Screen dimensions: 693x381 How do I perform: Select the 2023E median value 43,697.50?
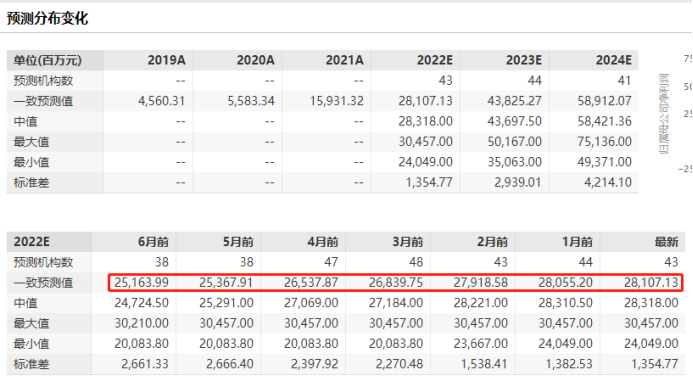(x=514, y=121)
